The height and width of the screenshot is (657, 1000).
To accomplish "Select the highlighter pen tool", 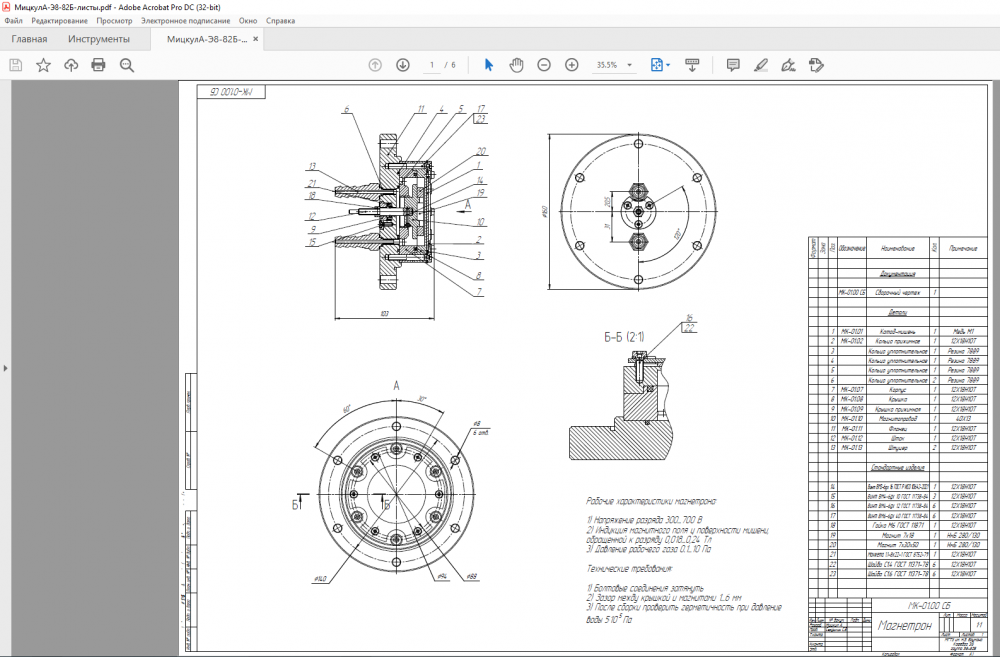I will pyautogui.click(x=761, y=65).
